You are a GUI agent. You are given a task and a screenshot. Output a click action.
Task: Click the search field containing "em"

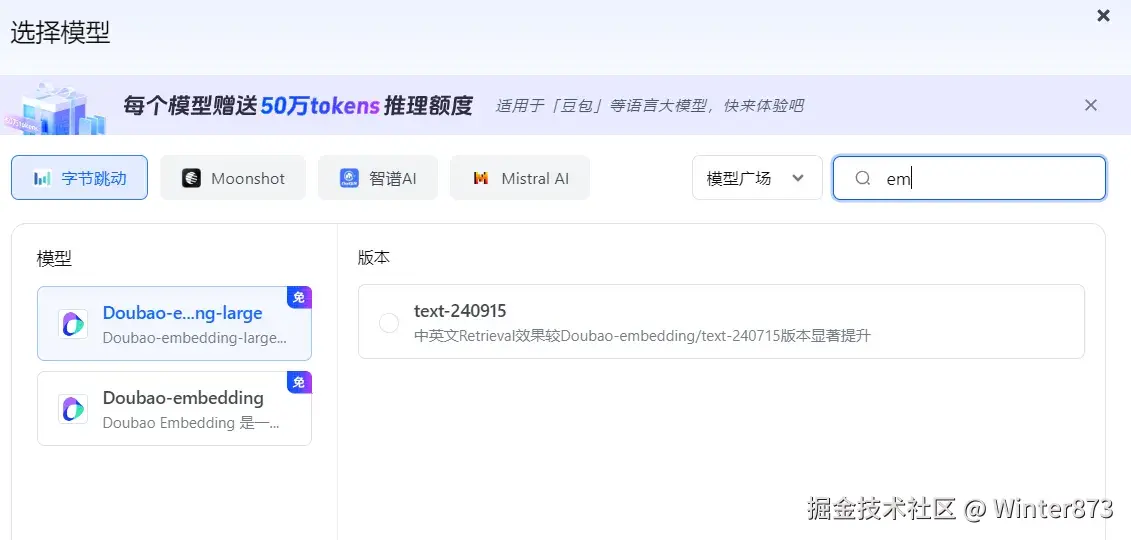pyautogui.click(x=969, y=178)
